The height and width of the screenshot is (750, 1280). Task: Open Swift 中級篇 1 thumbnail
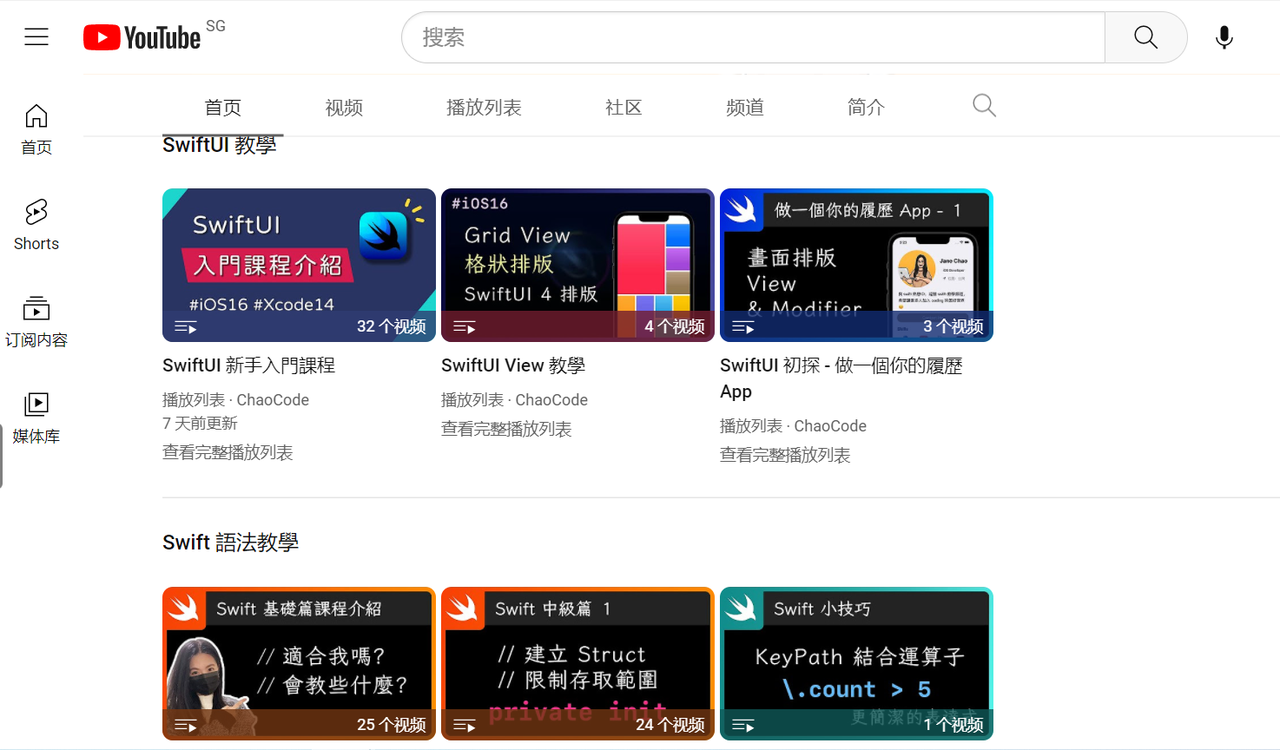coord(578,664)
